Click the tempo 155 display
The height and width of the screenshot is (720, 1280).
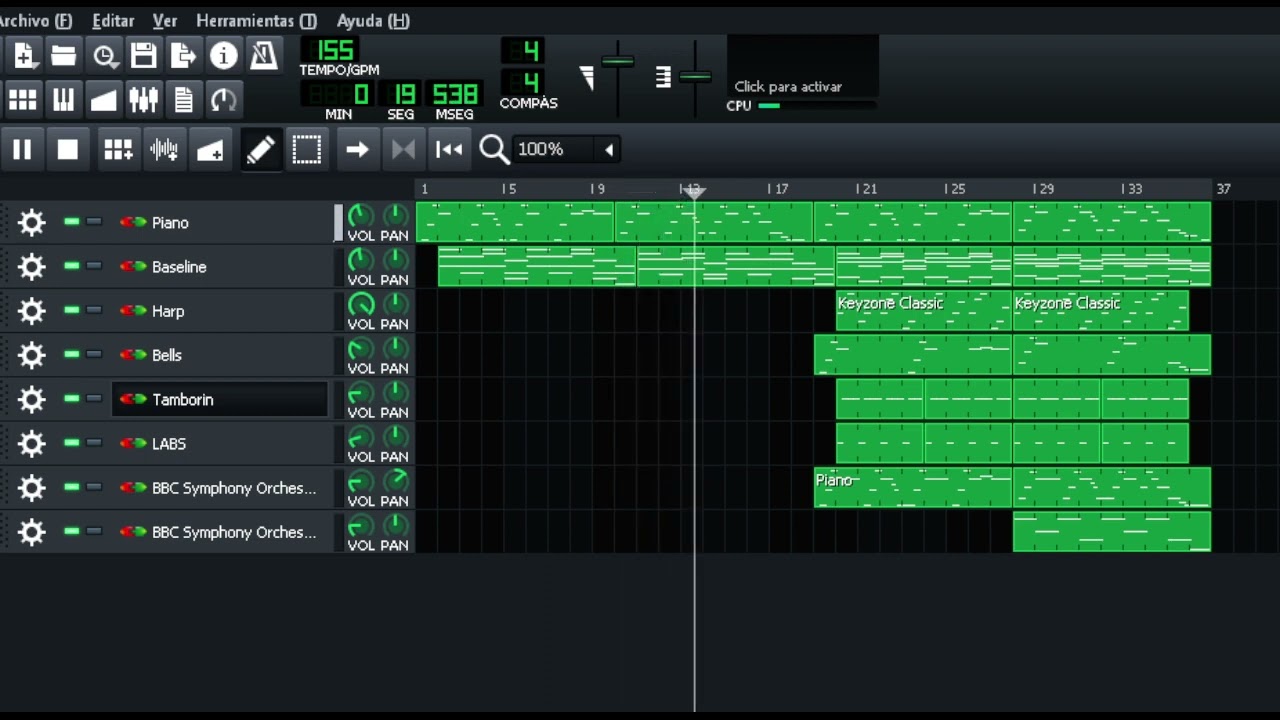pos(329,51)
